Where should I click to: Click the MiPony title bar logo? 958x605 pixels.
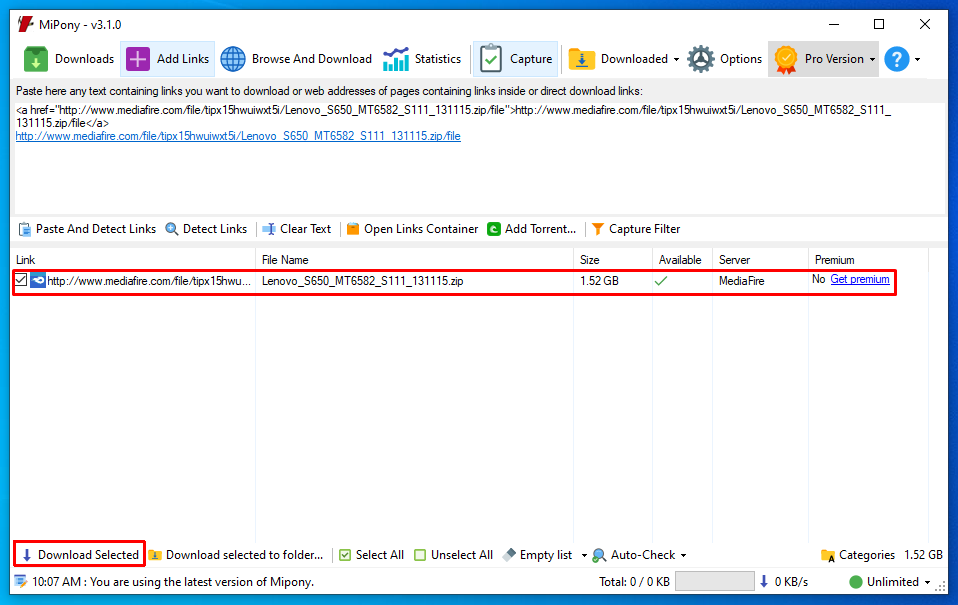(26, 24)
